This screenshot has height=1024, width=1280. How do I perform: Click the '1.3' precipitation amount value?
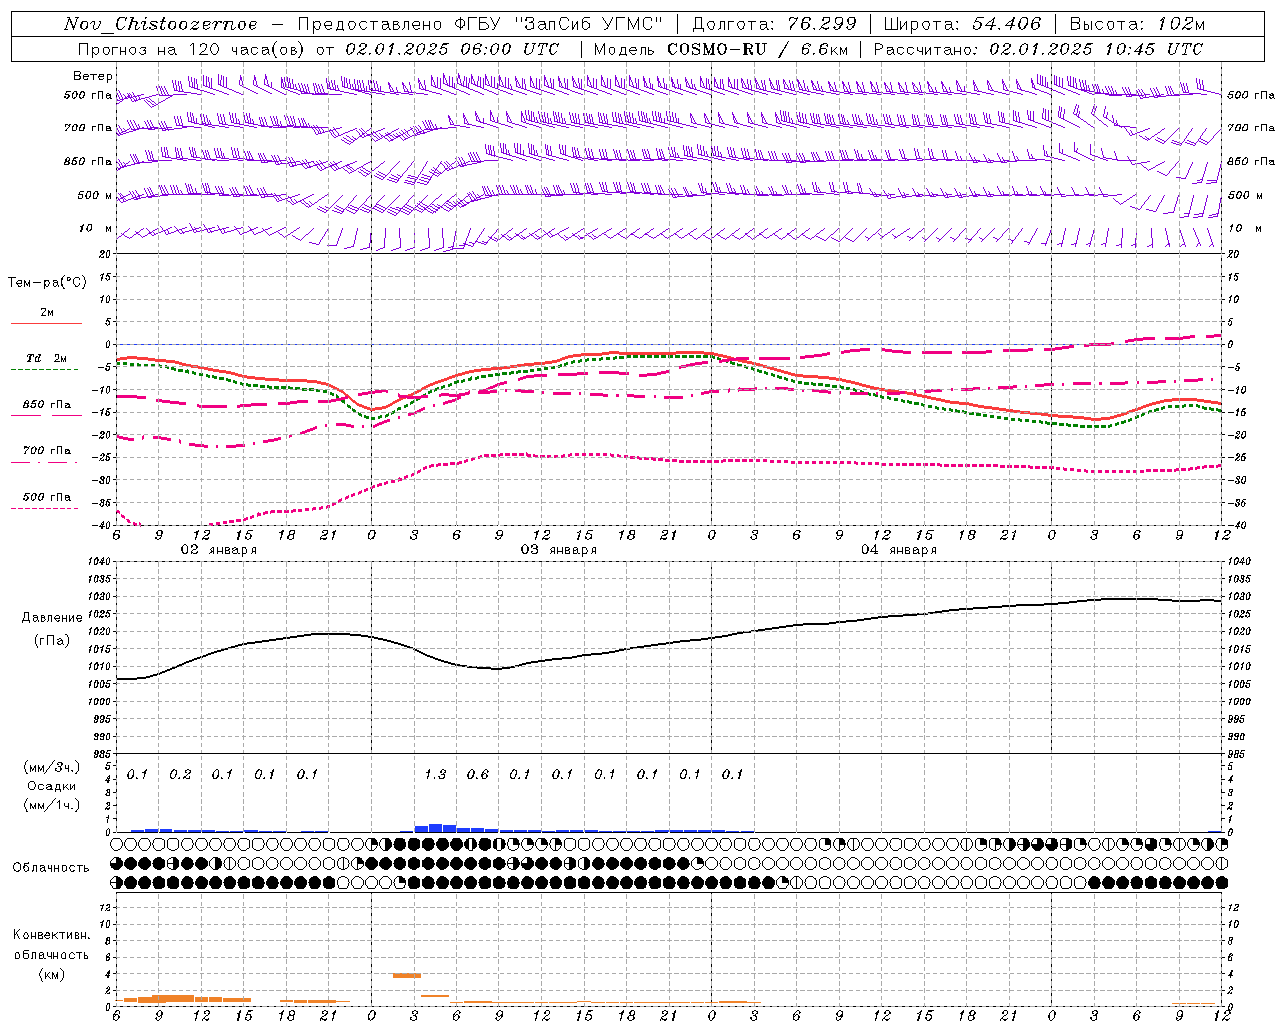click(435, 775)
